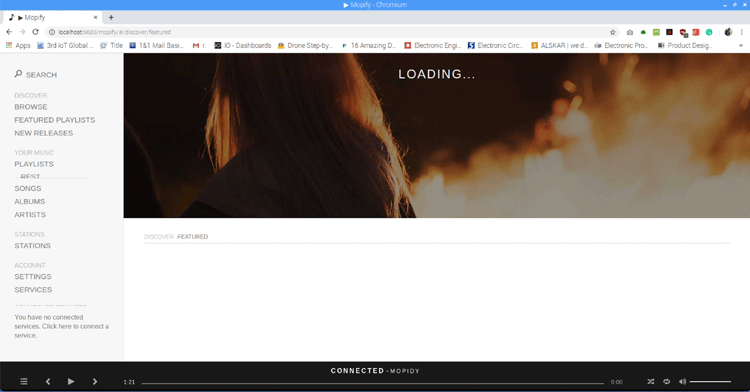Open the play queue list icon

24,381
